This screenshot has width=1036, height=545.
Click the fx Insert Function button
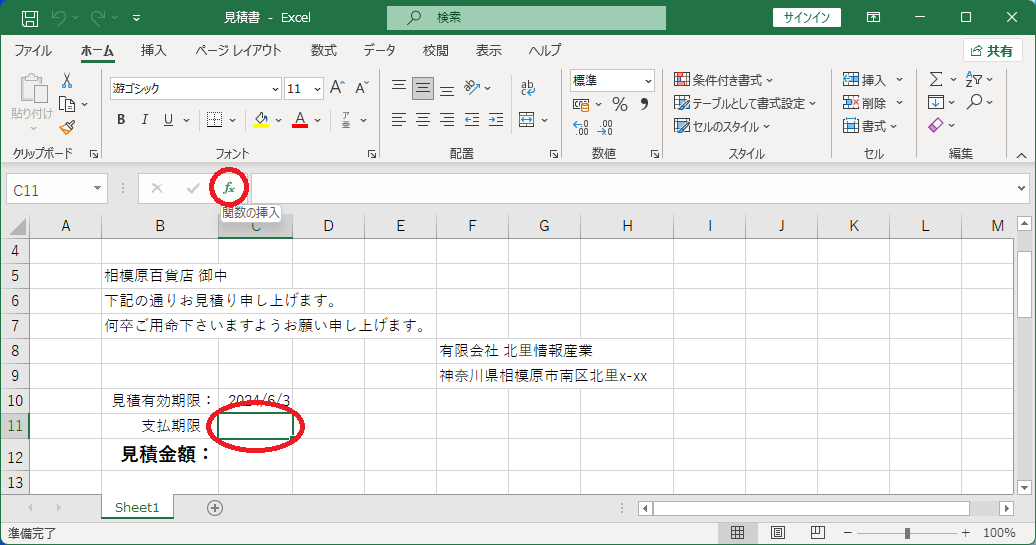coord(229,188)
